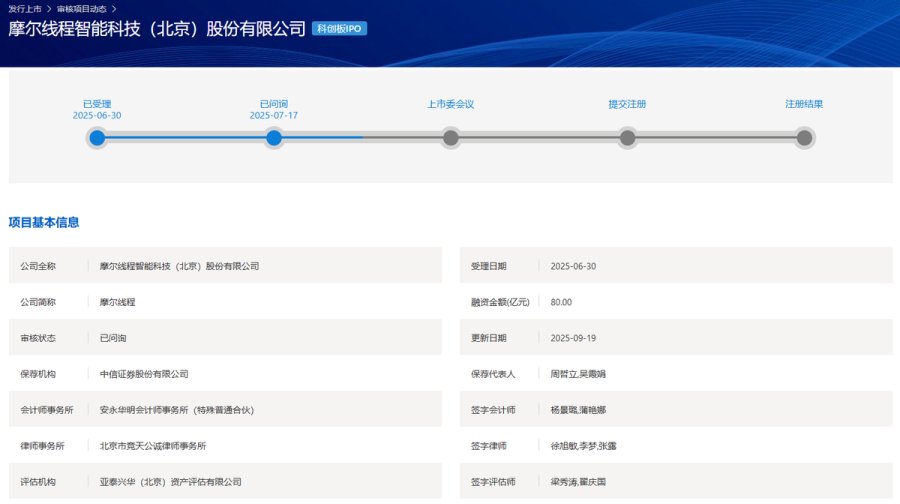
Task: Select the 注册结果 final stage circle
Action: [x=804, y=138]
